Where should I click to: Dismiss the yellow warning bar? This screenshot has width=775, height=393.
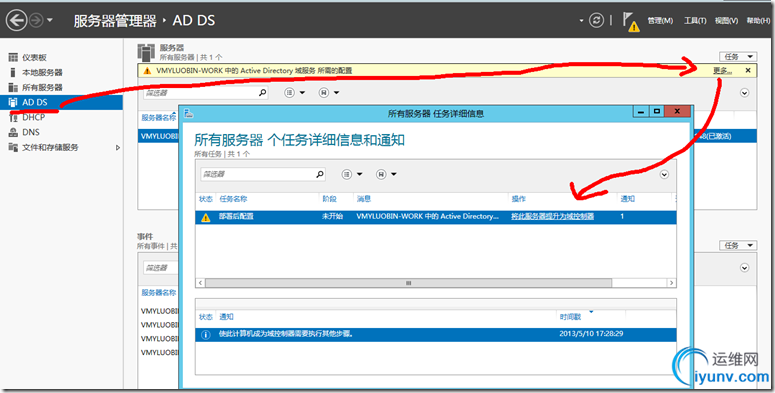tap(748, 71)
